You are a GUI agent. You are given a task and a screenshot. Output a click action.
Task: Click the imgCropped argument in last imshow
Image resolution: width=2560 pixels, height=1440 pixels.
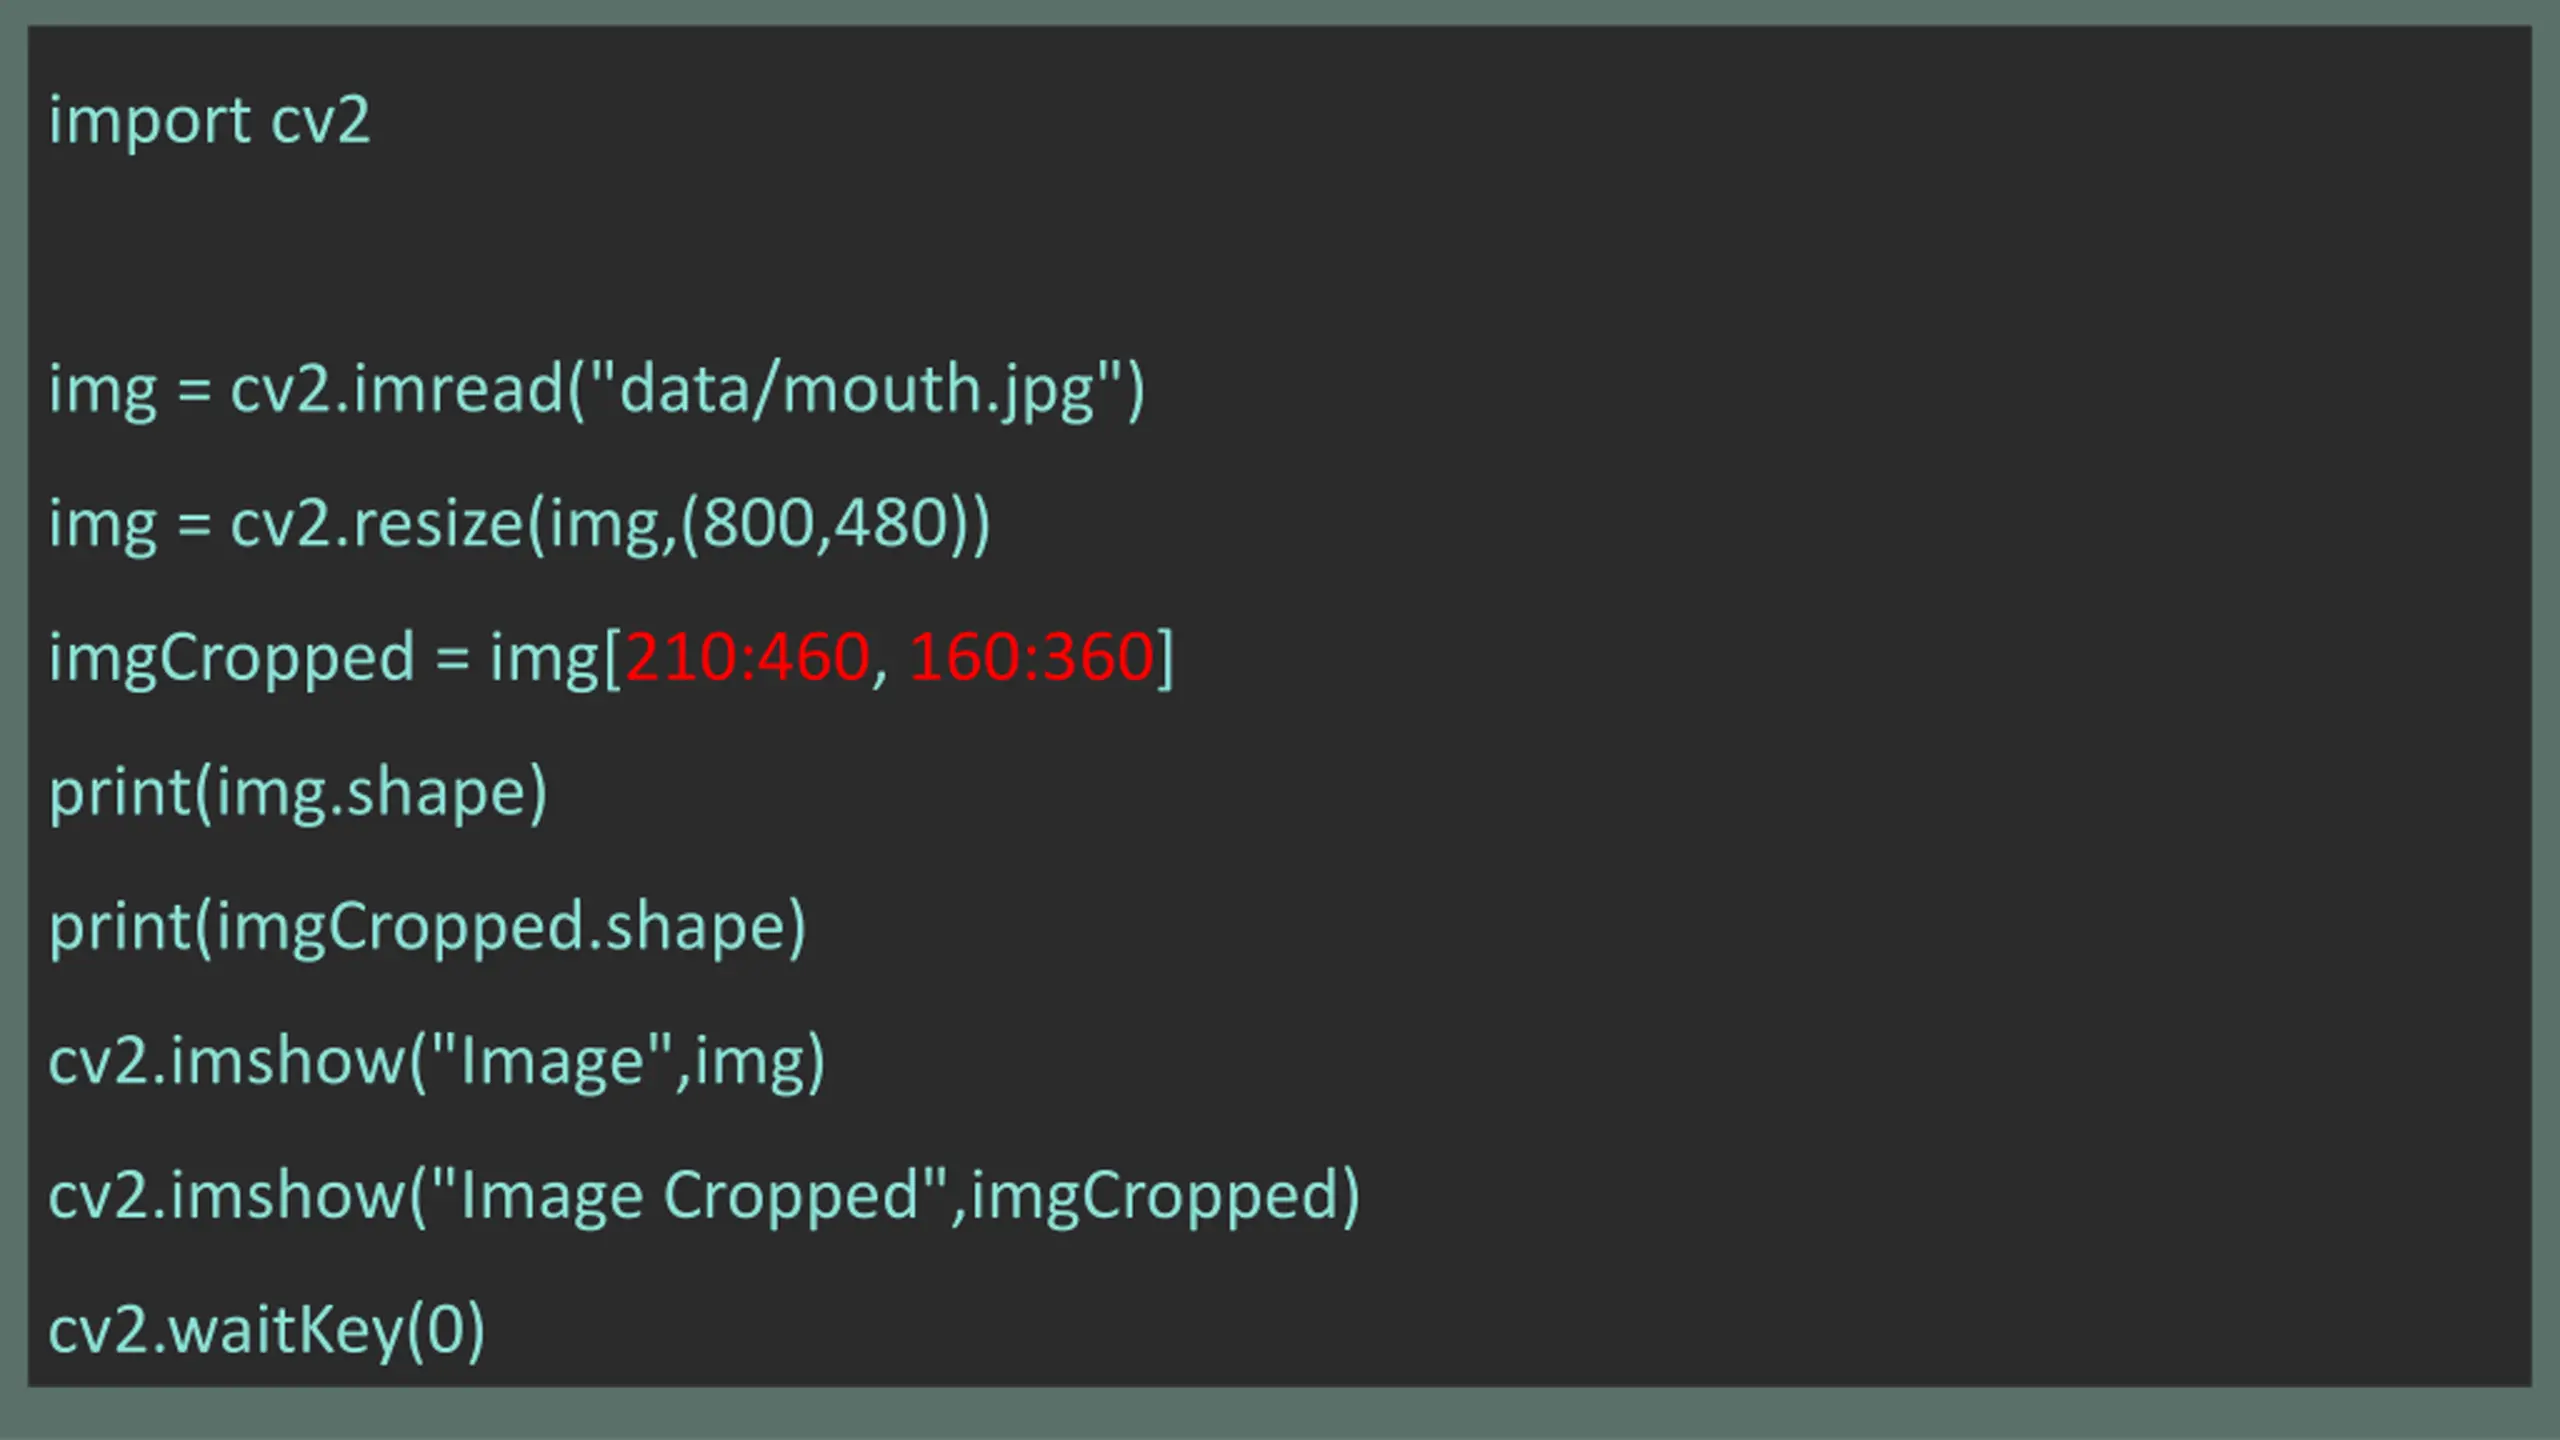(x=1154, y=1197)
